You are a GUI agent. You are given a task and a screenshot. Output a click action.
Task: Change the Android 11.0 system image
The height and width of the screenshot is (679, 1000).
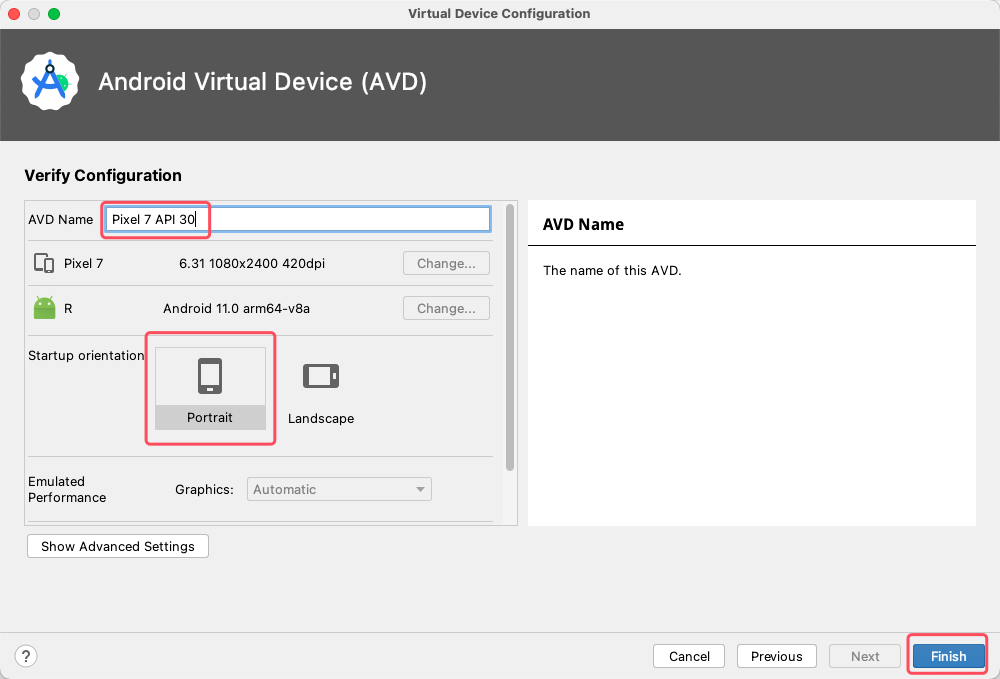point(446,308)
